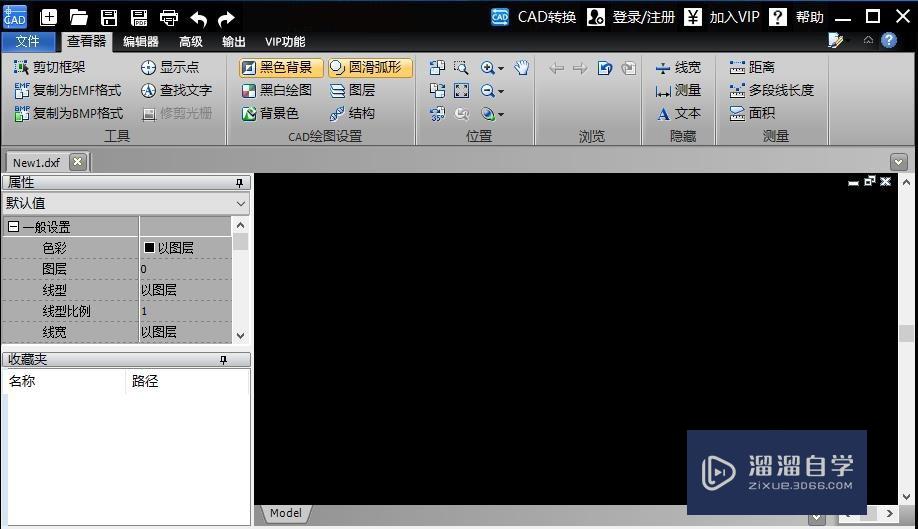Image resolution: width=918 pixels, height=529 pixels.
Task: Toggle 线宽 visibility
Action: point(678,67)
